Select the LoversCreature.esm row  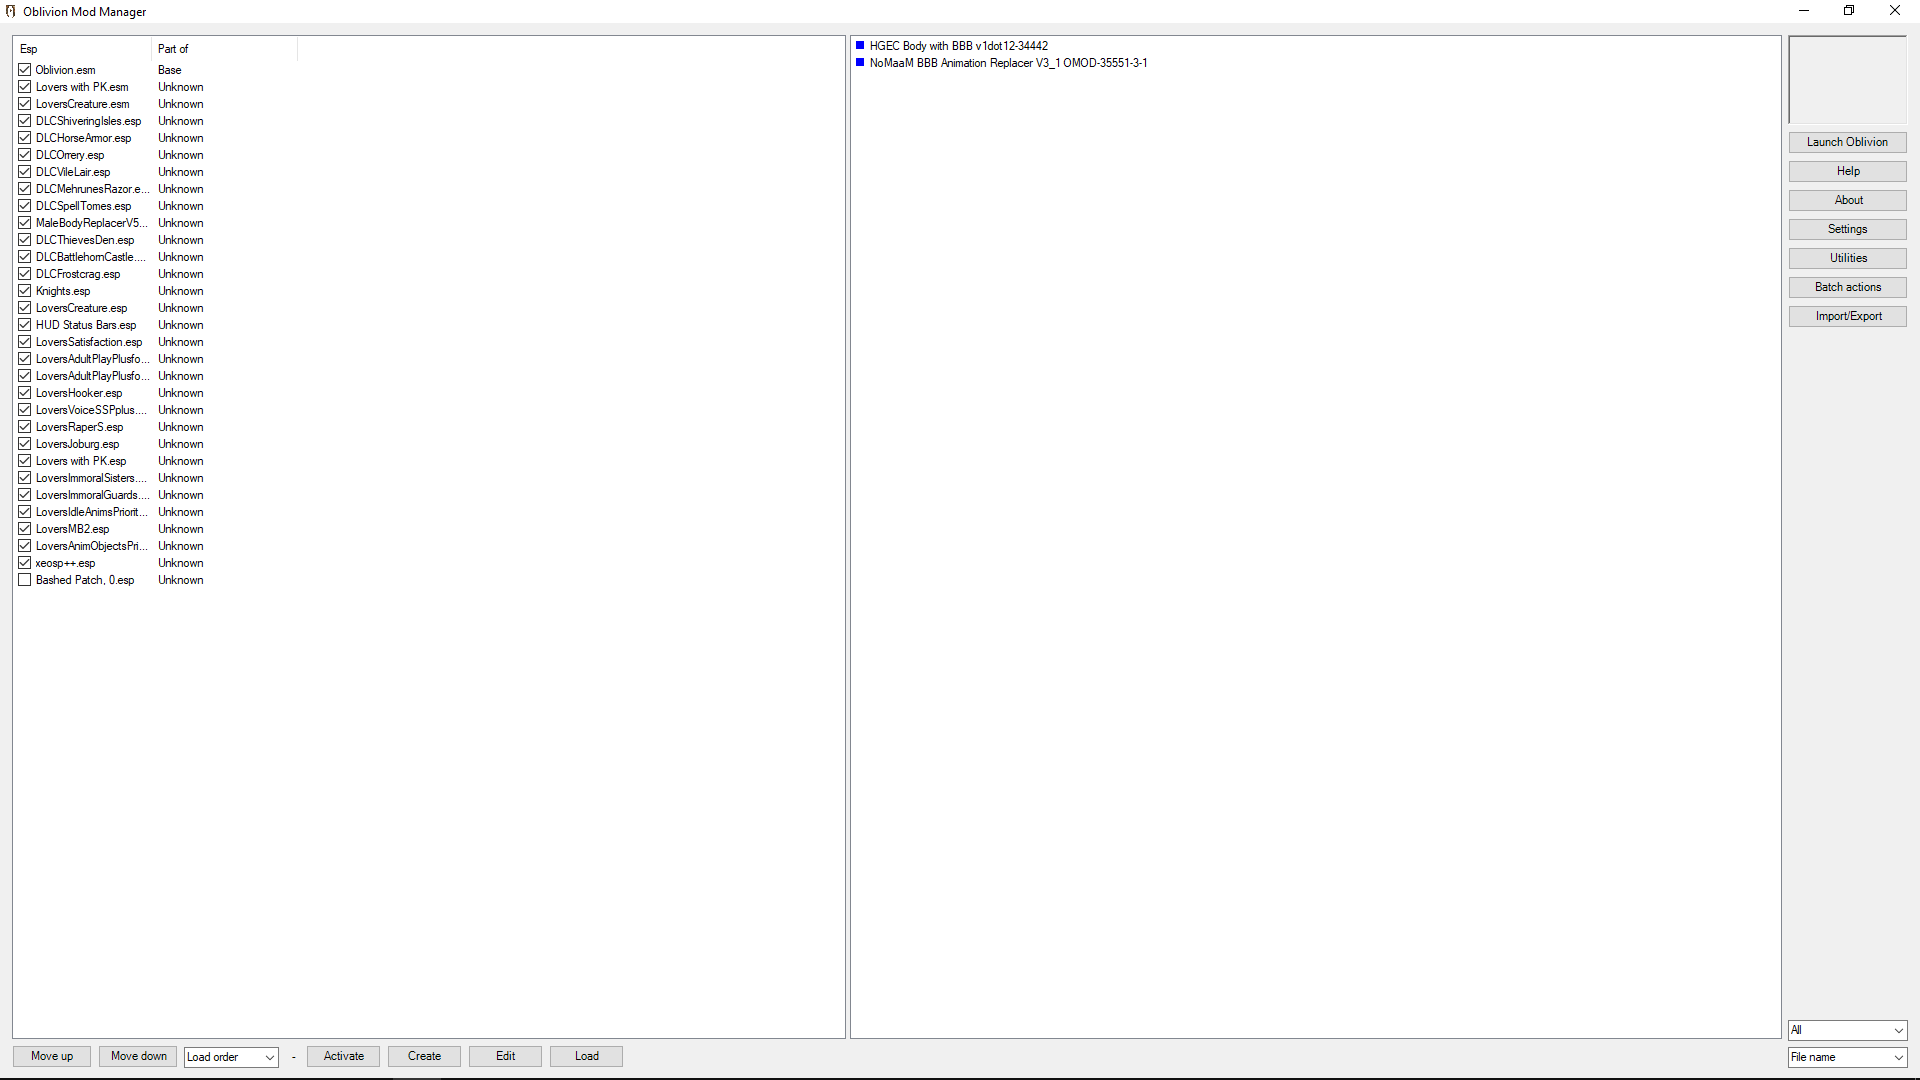pos(82,104)
